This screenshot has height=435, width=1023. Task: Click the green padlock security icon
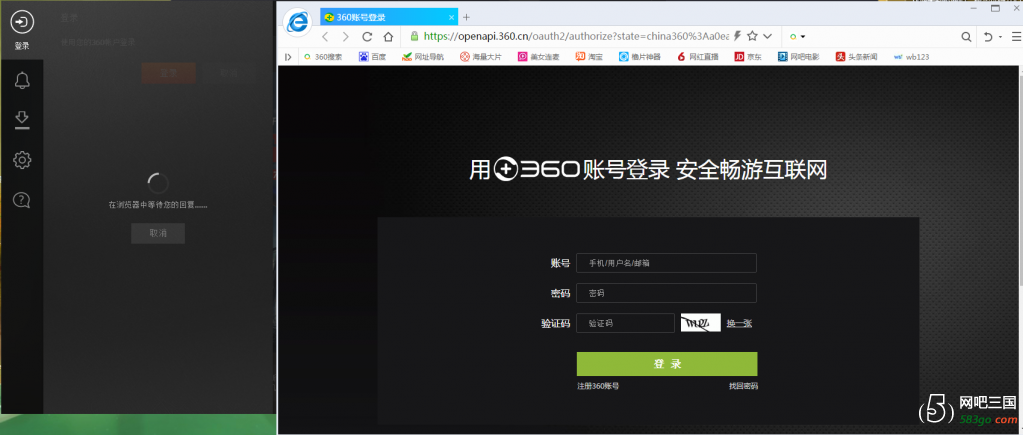coord(414,36)
